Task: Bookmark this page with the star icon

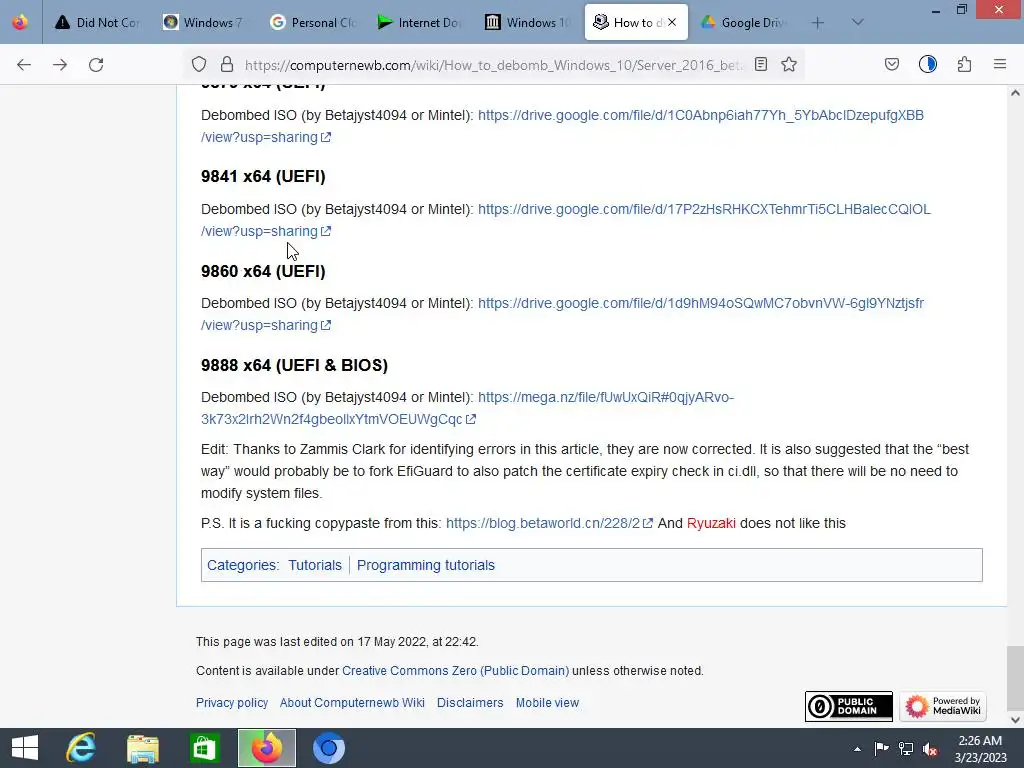Action: point(789,64)
